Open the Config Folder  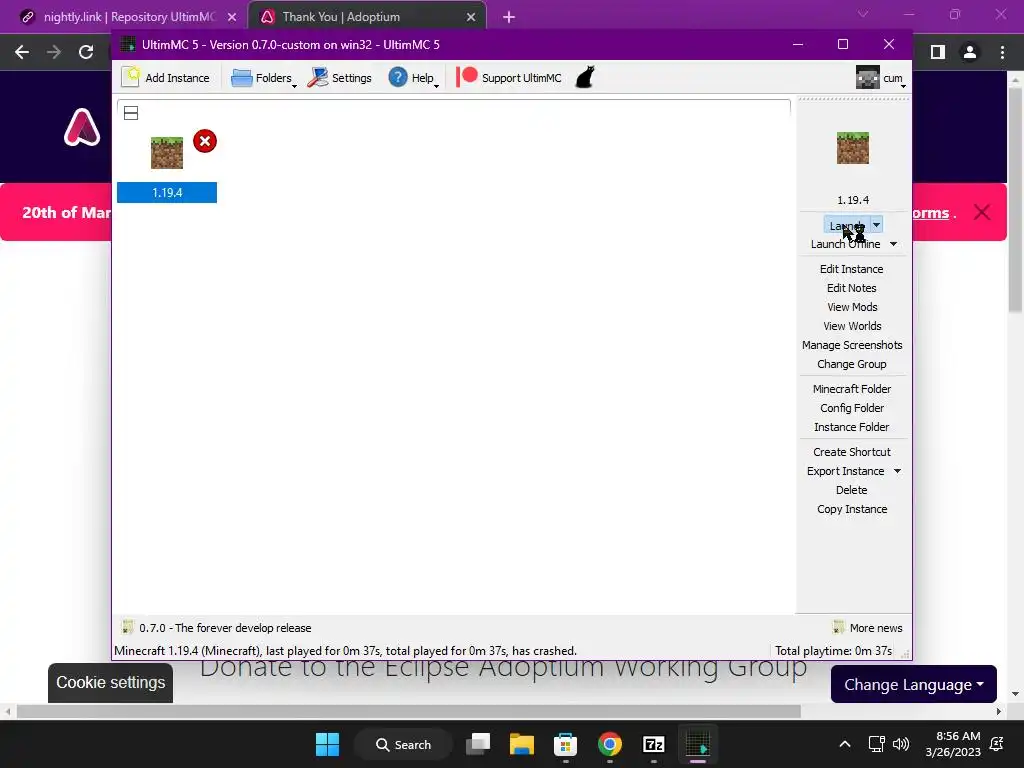pos(852,408)
